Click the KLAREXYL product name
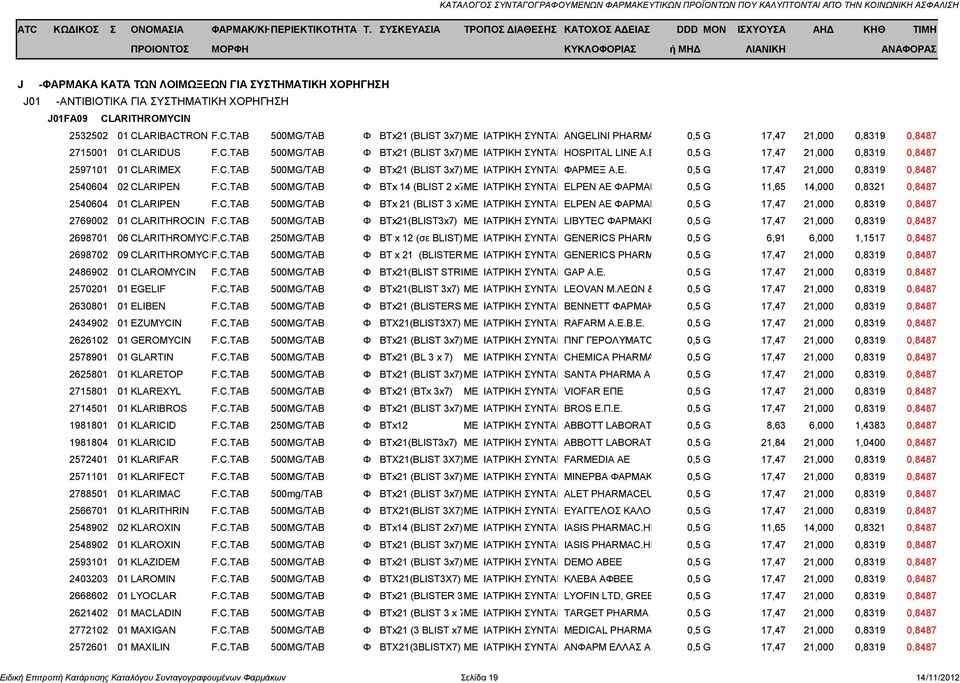Screen dimensions: 960x683 (156, 392)
